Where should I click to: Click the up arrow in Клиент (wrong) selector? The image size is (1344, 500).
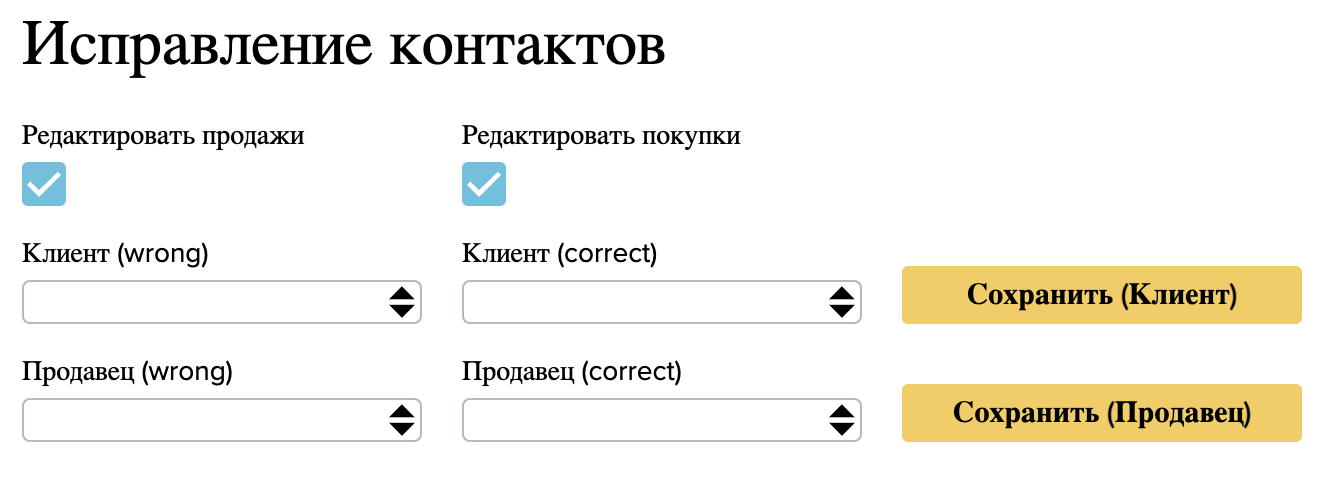[x=401, y=294]
